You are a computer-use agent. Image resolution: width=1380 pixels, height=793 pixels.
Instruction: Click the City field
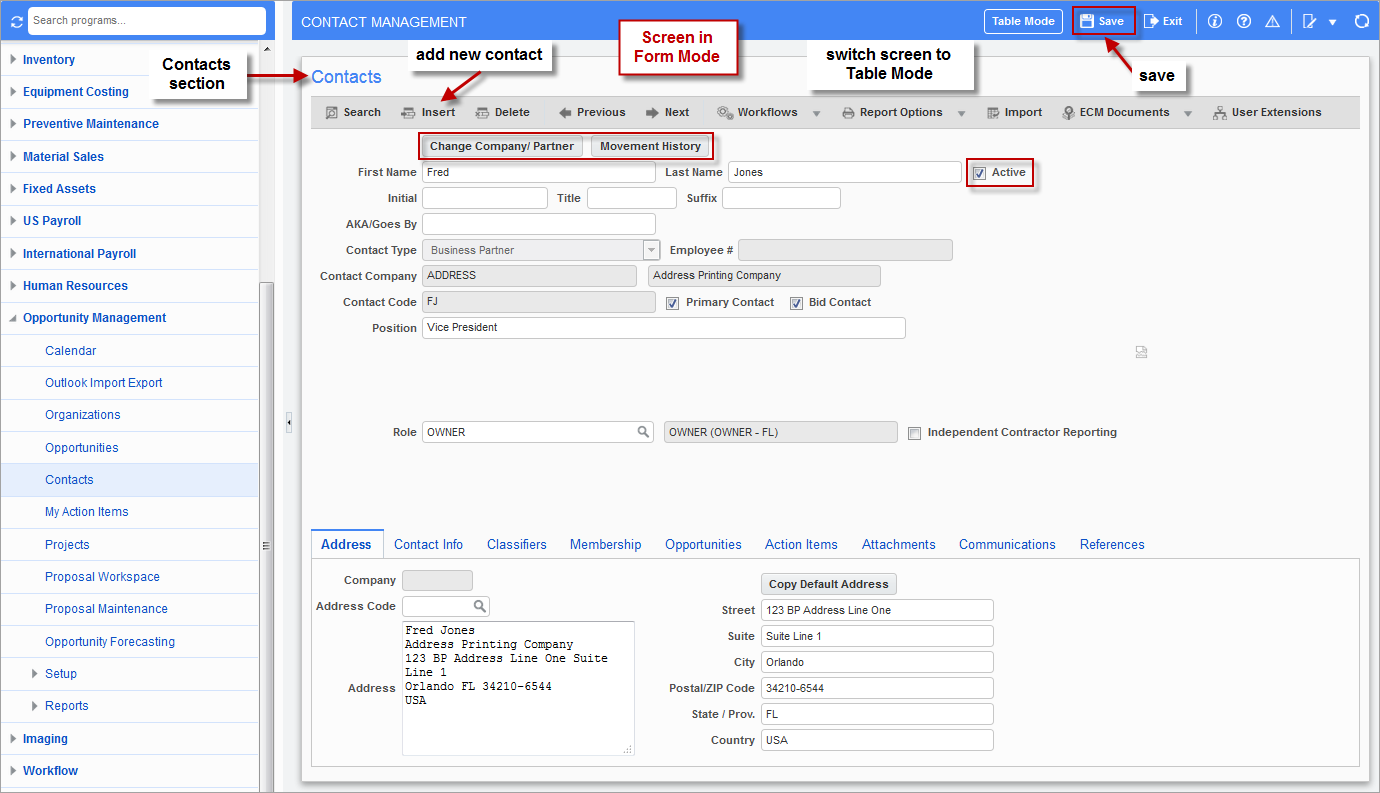point(877,662)
